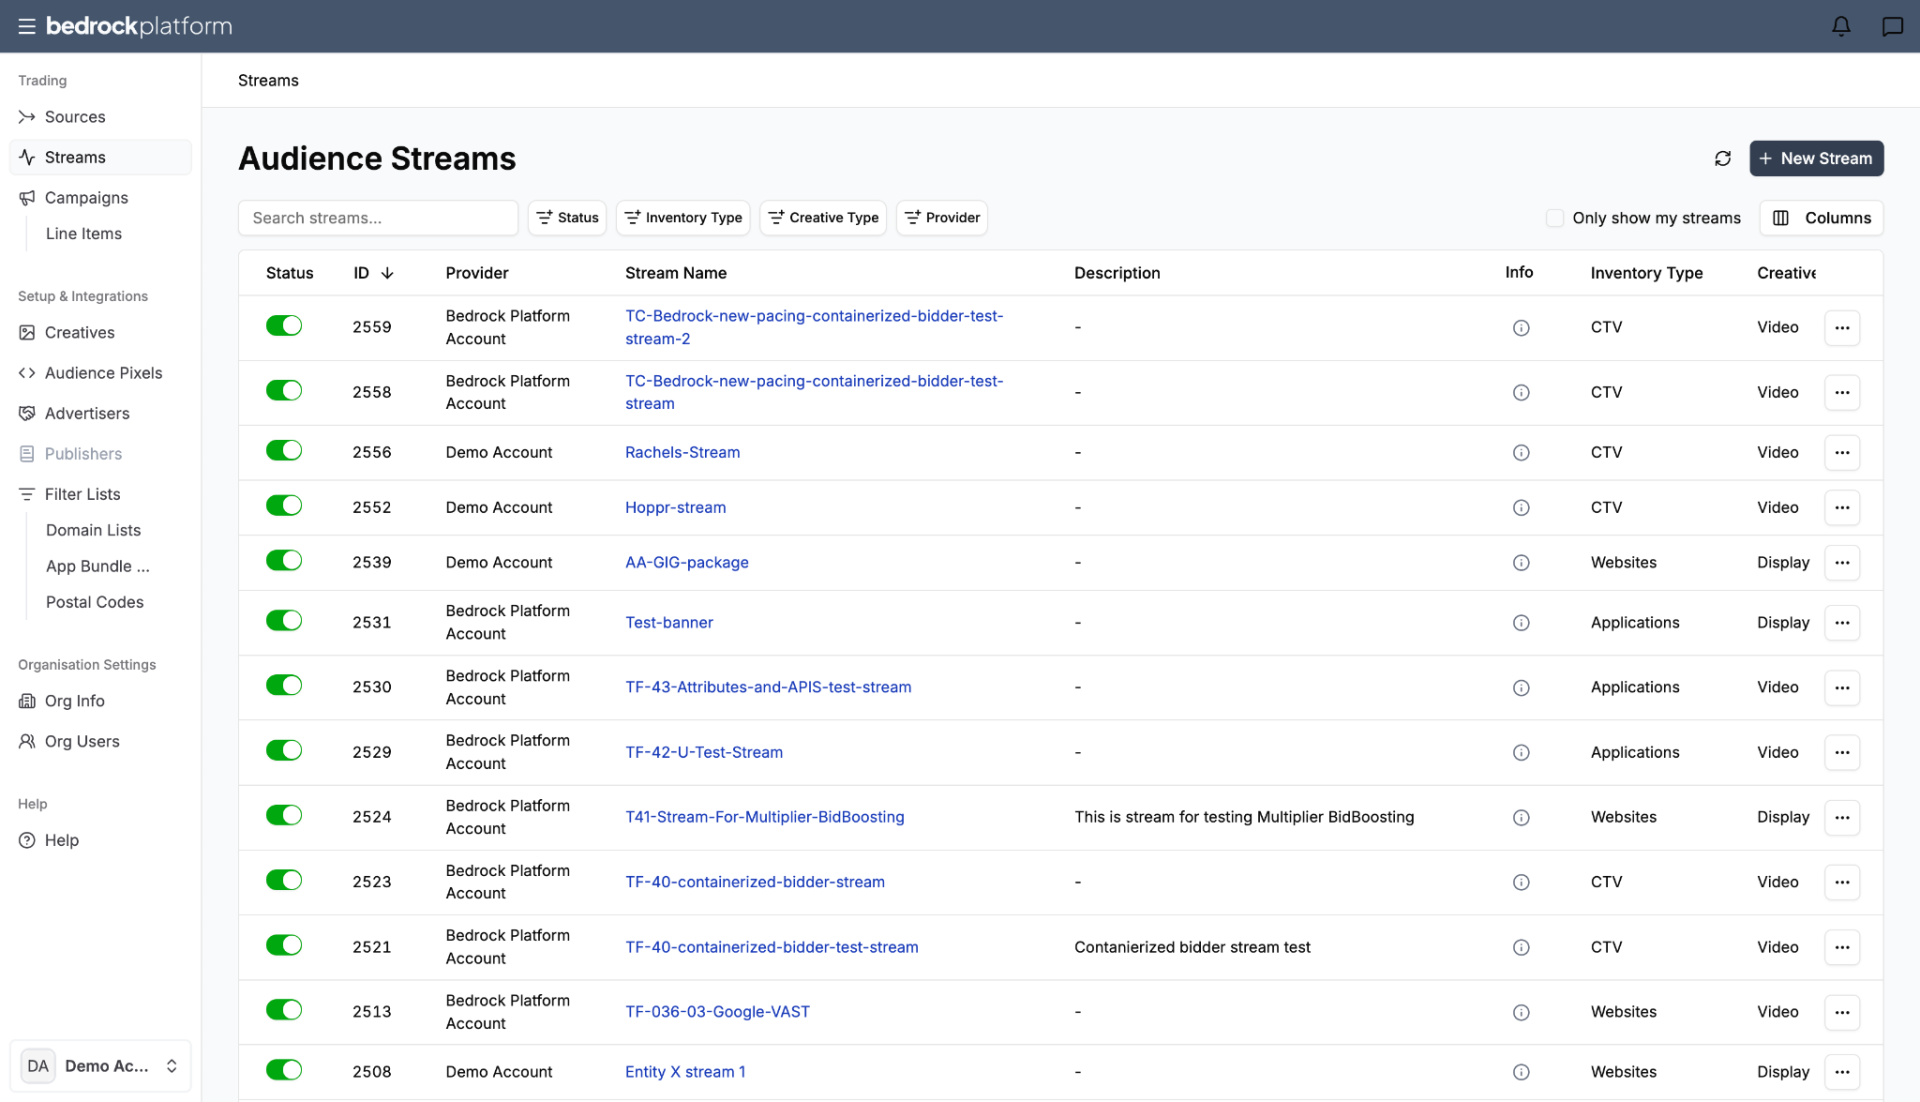Click the Stream Name column header
1920x1102 pixels.
676,273
